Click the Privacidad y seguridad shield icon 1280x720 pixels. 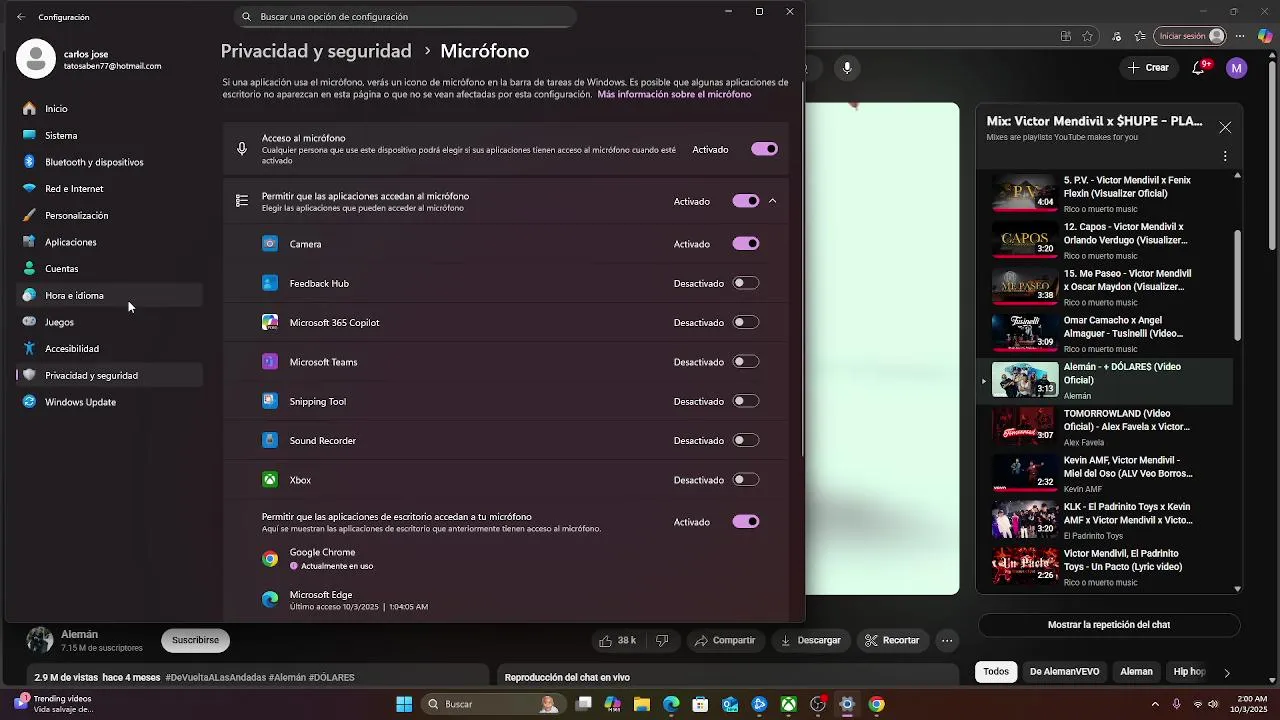coord(29,375)
